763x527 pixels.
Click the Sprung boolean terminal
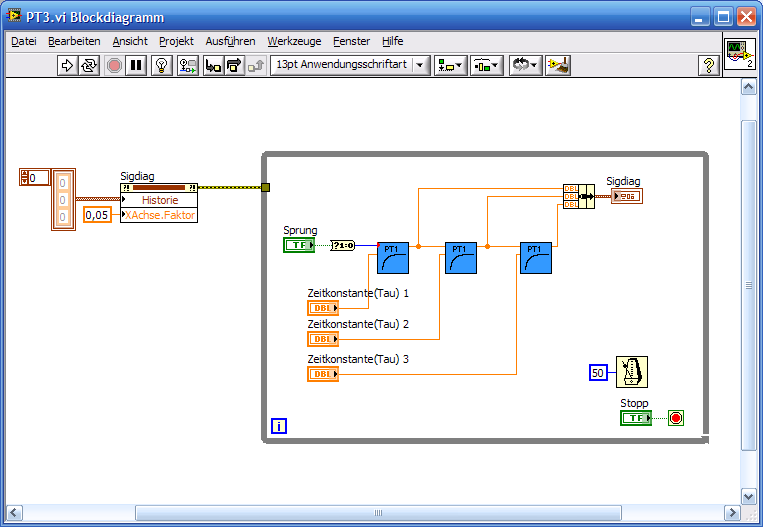tap(299, 245)
